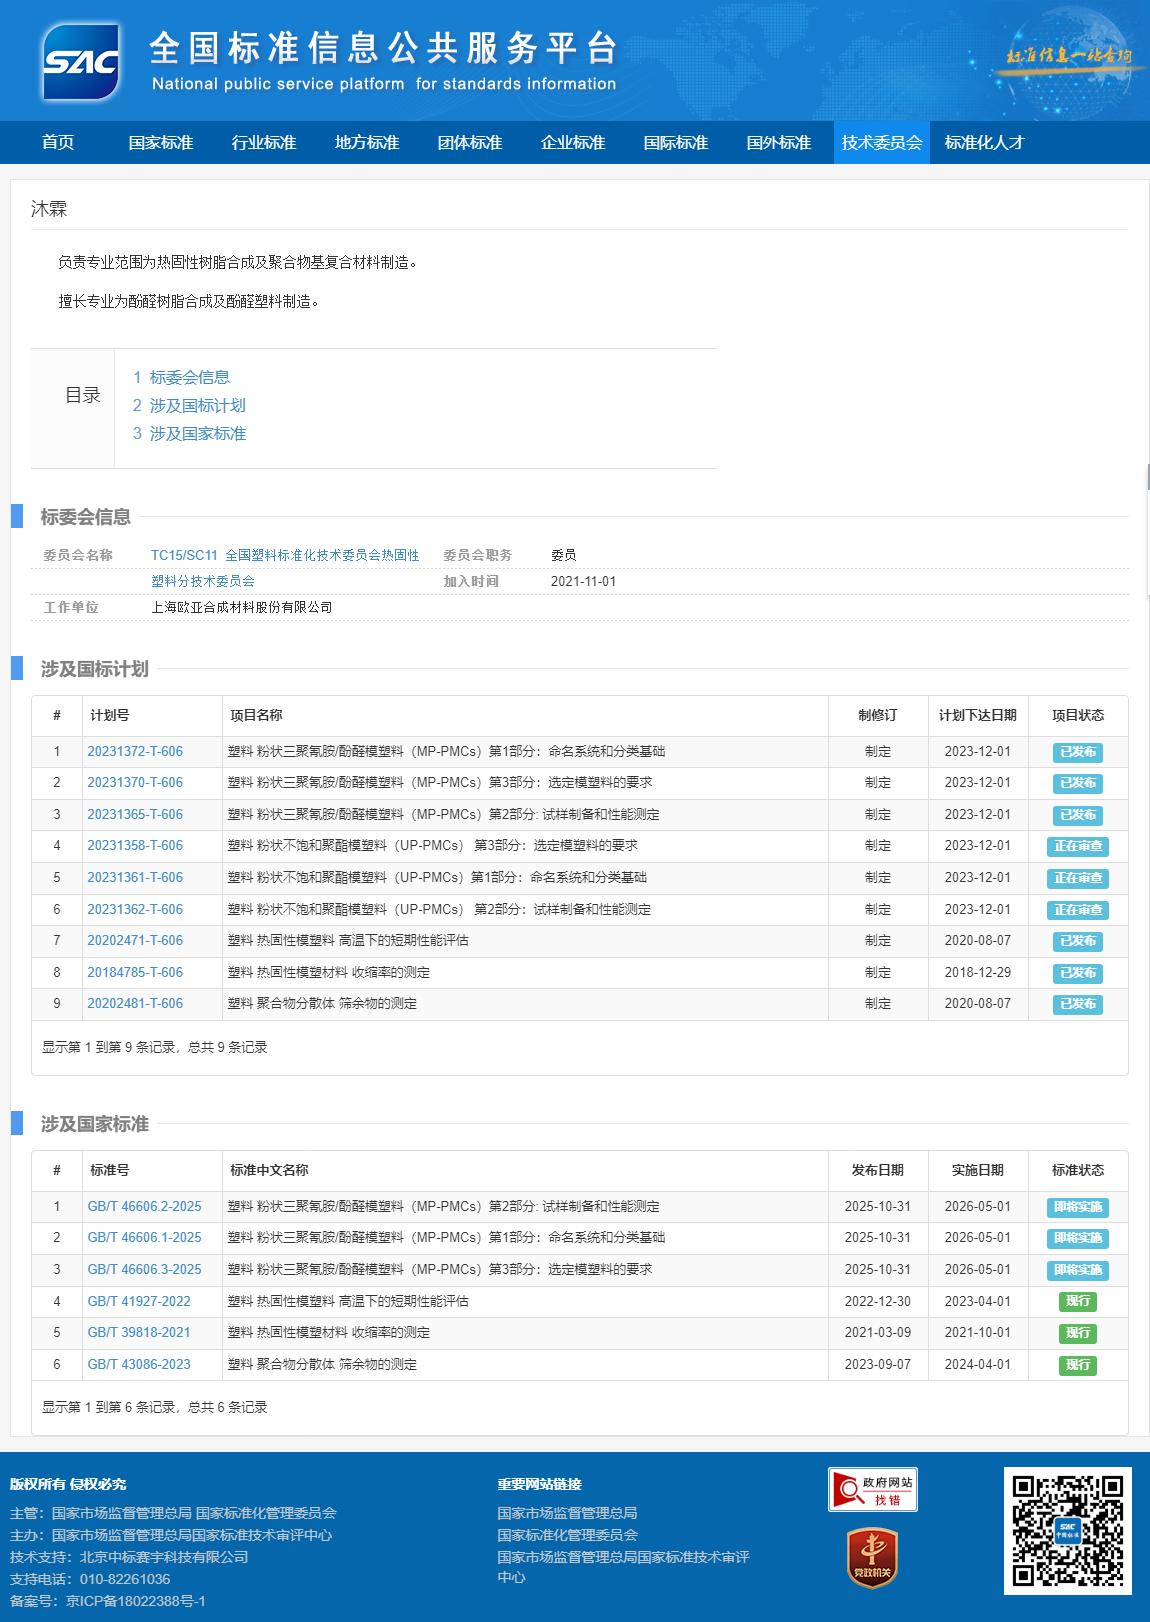Viewport: 1150px width, 1622px height.
Task: Jump to 涉及国家标准 contents link
Action: pos(197,433)
